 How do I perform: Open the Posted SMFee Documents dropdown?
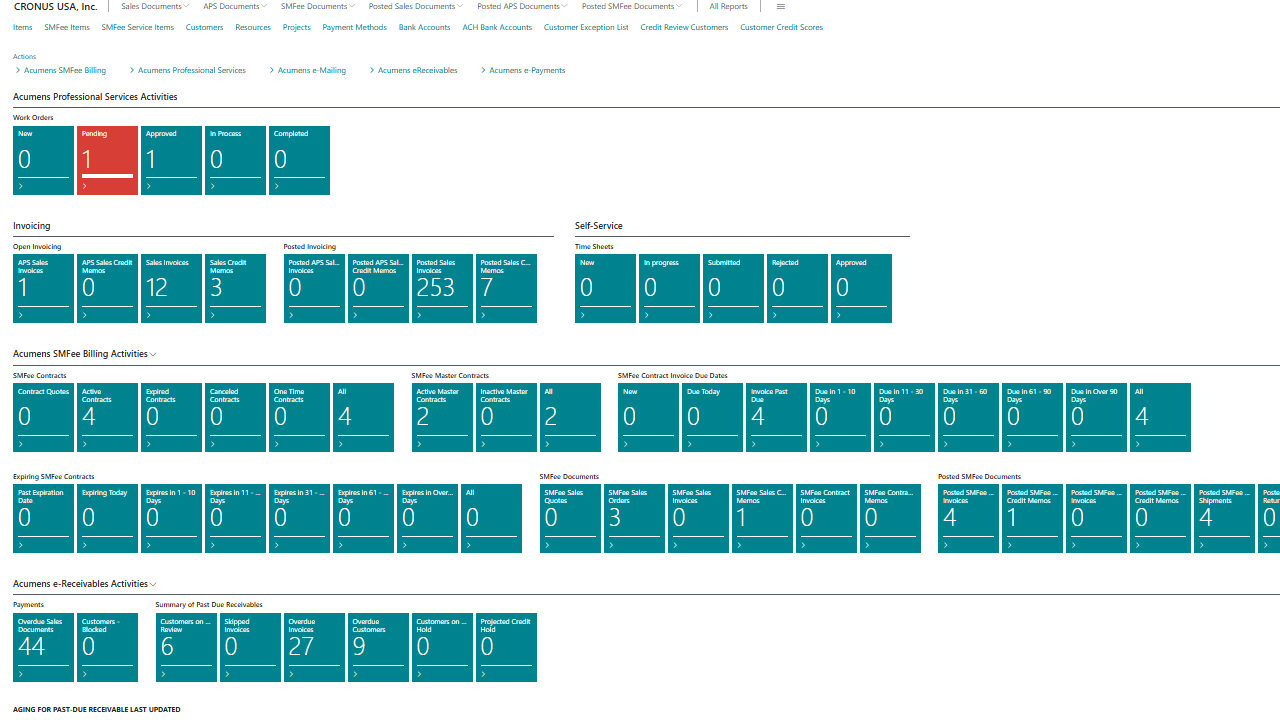[x=631, y=6]
